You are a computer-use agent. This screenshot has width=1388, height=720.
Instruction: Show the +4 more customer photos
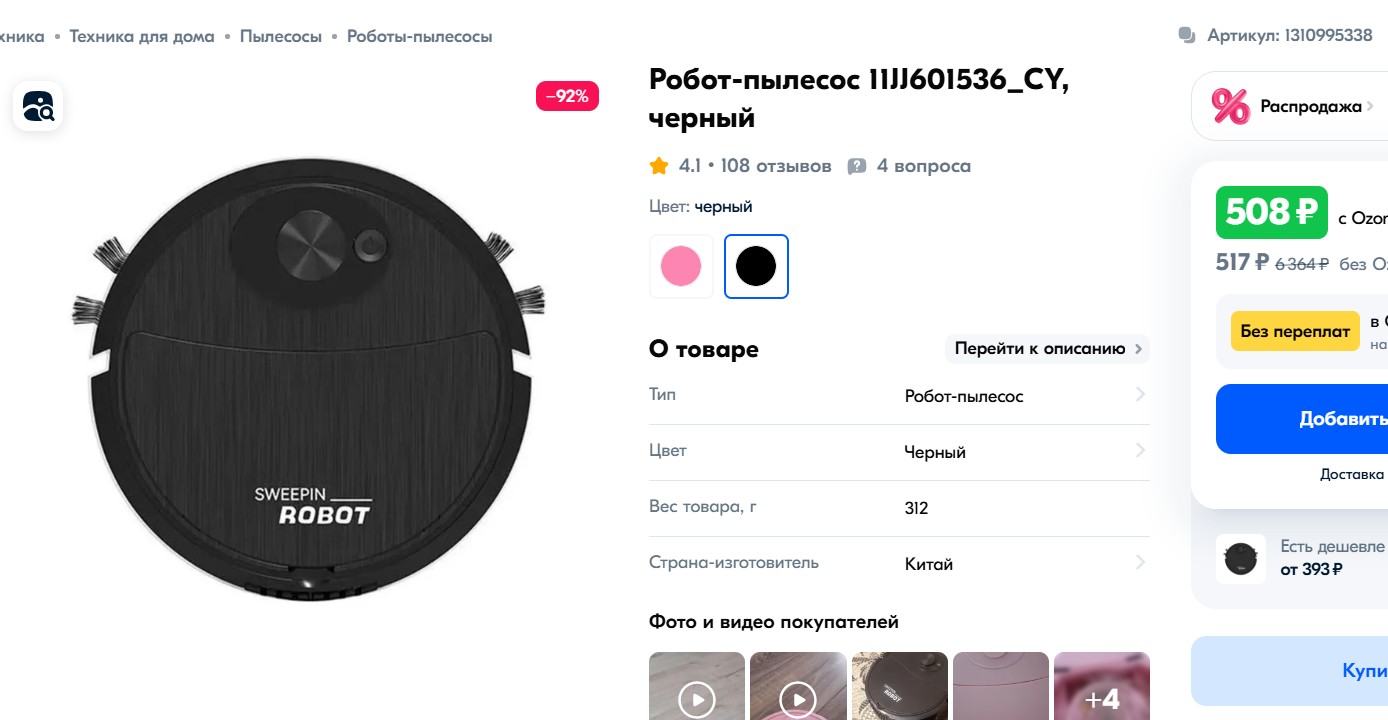1102,686
